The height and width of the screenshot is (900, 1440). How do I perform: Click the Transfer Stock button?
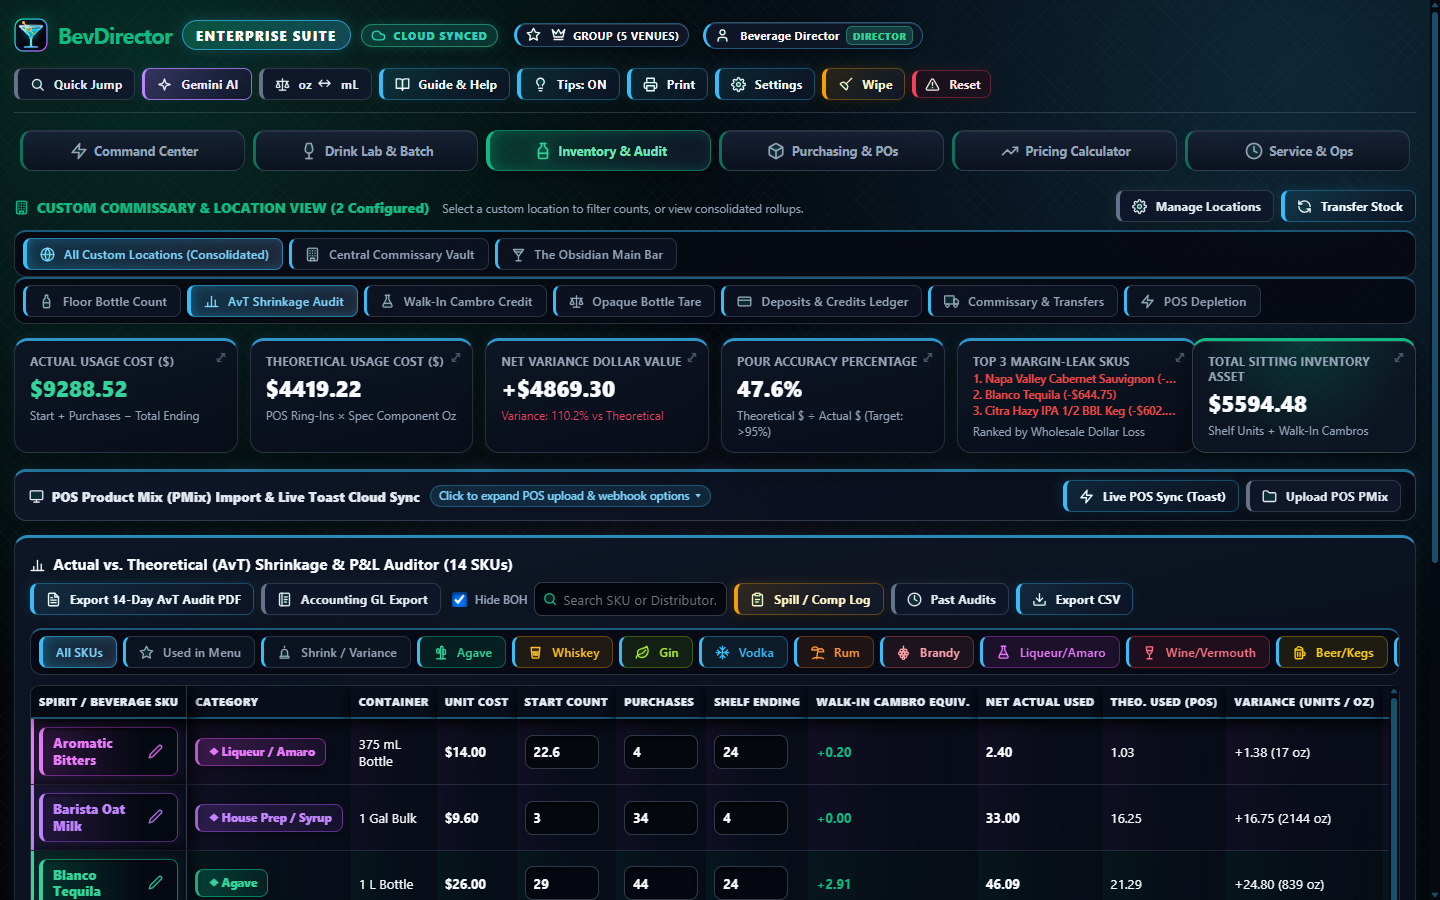tap(1349, 206)
